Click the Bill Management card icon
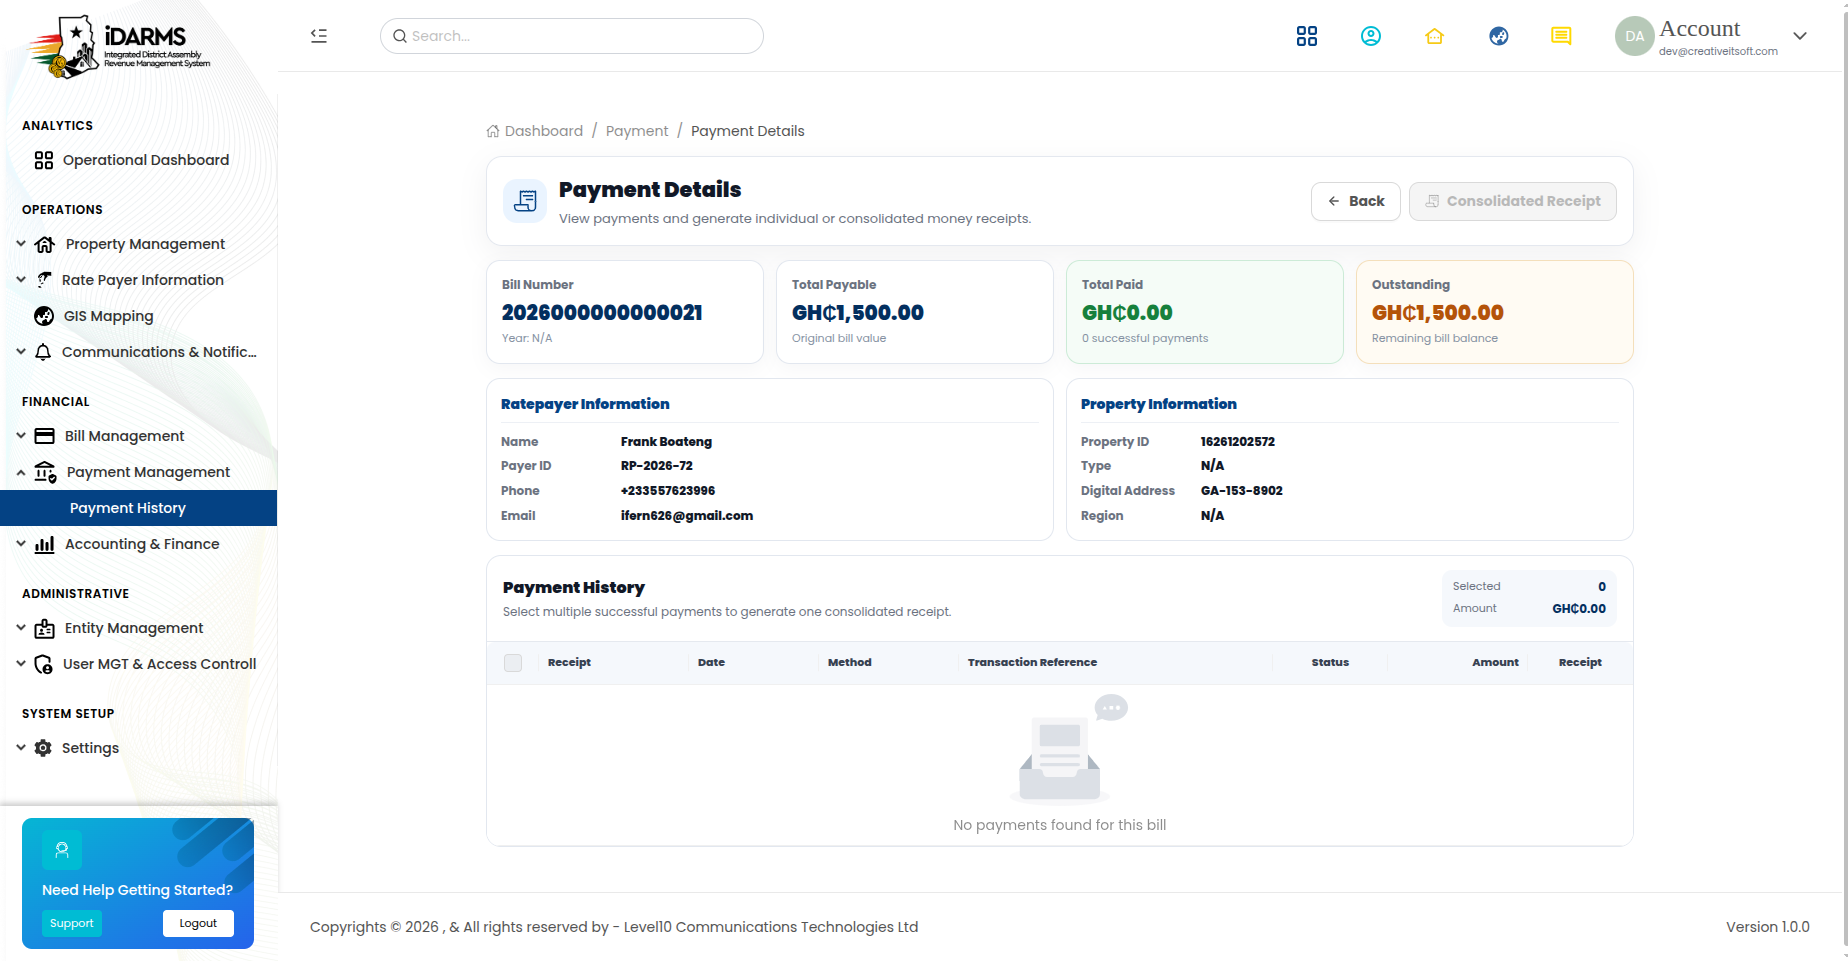This screenshot has width=1848, height=961. coord(45,436)
